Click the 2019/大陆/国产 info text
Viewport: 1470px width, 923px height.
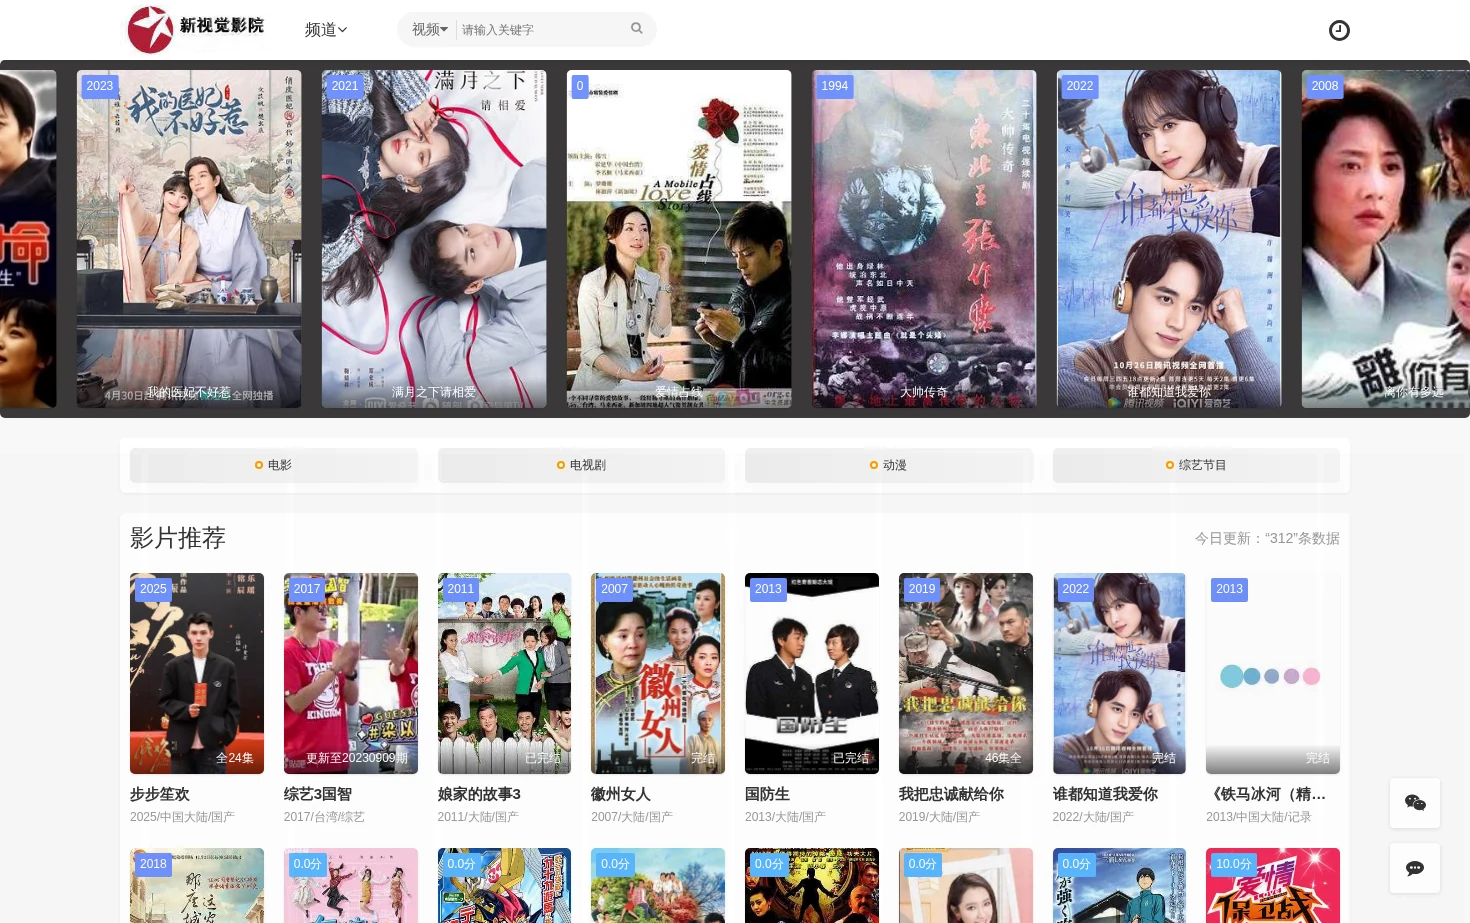pos(939,817)
